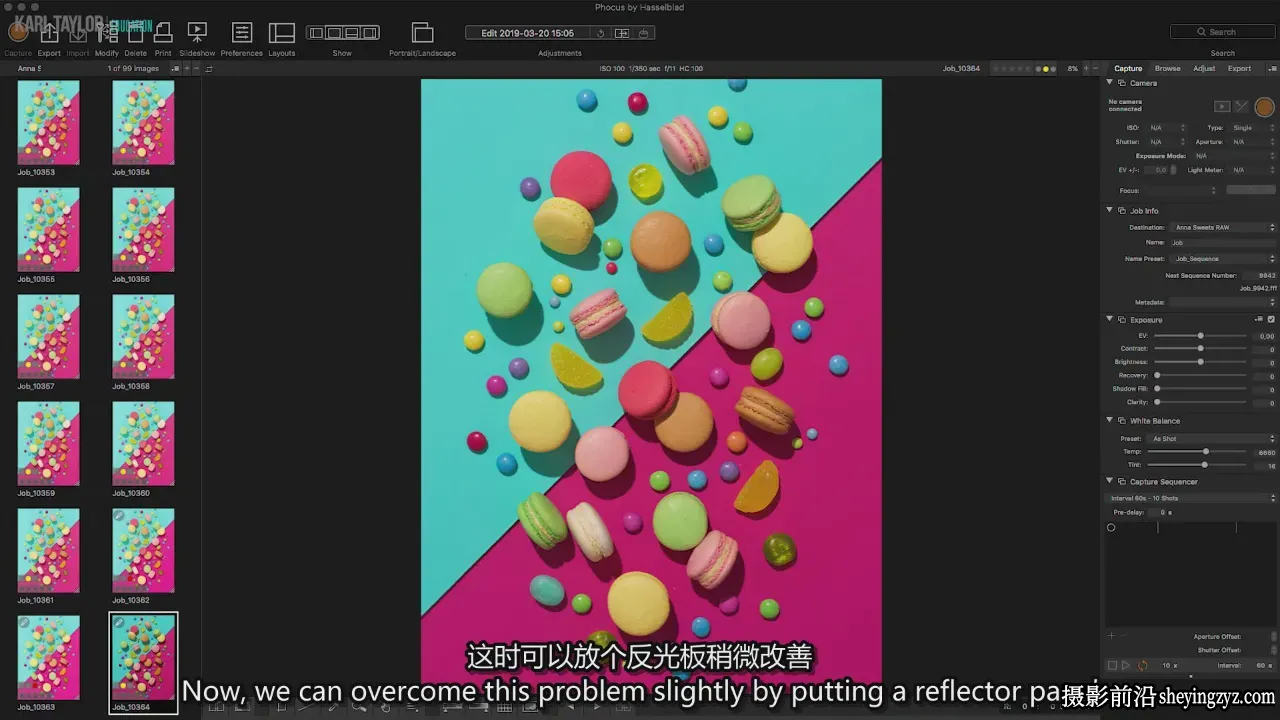
Task: Click the Delete toolbar icon
Action: coord(135,33)
